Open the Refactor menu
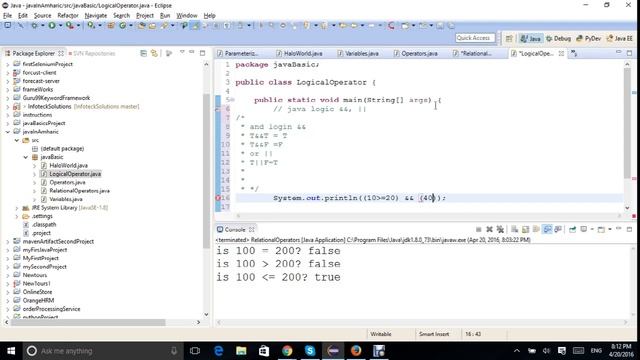 pos(68,16)
